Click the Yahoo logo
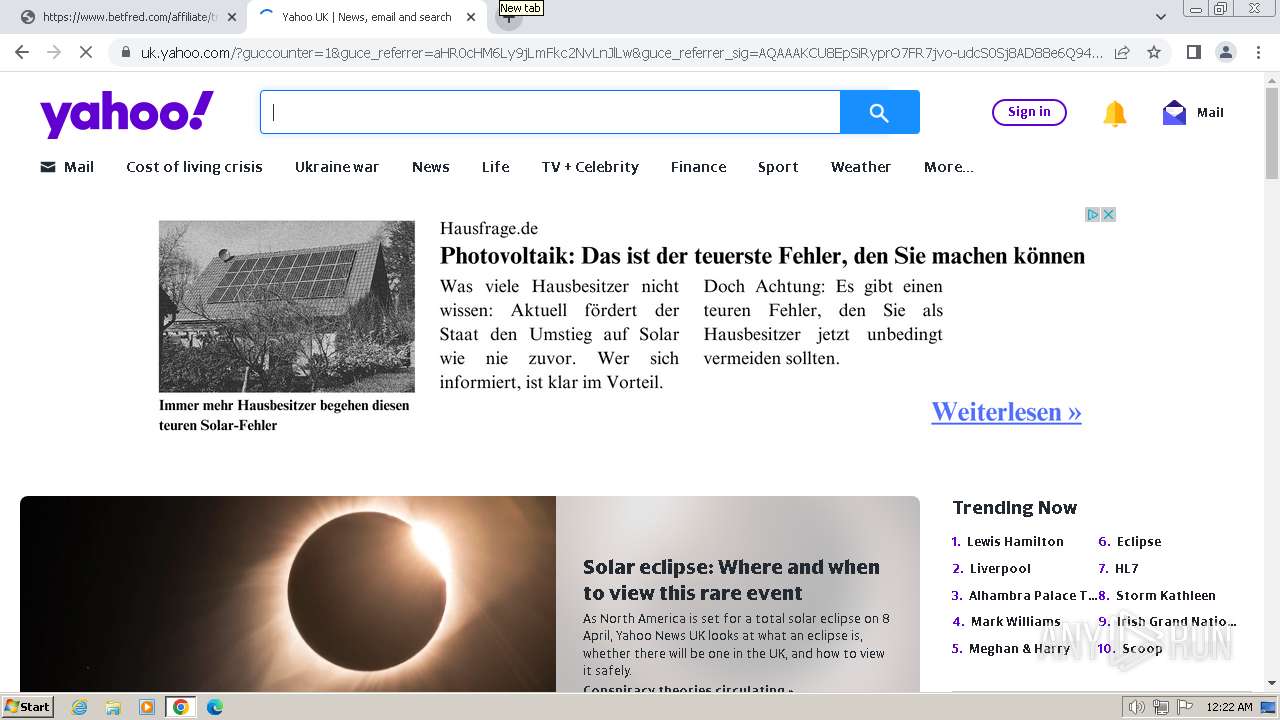1280x720 pixels. click(127, 114)
